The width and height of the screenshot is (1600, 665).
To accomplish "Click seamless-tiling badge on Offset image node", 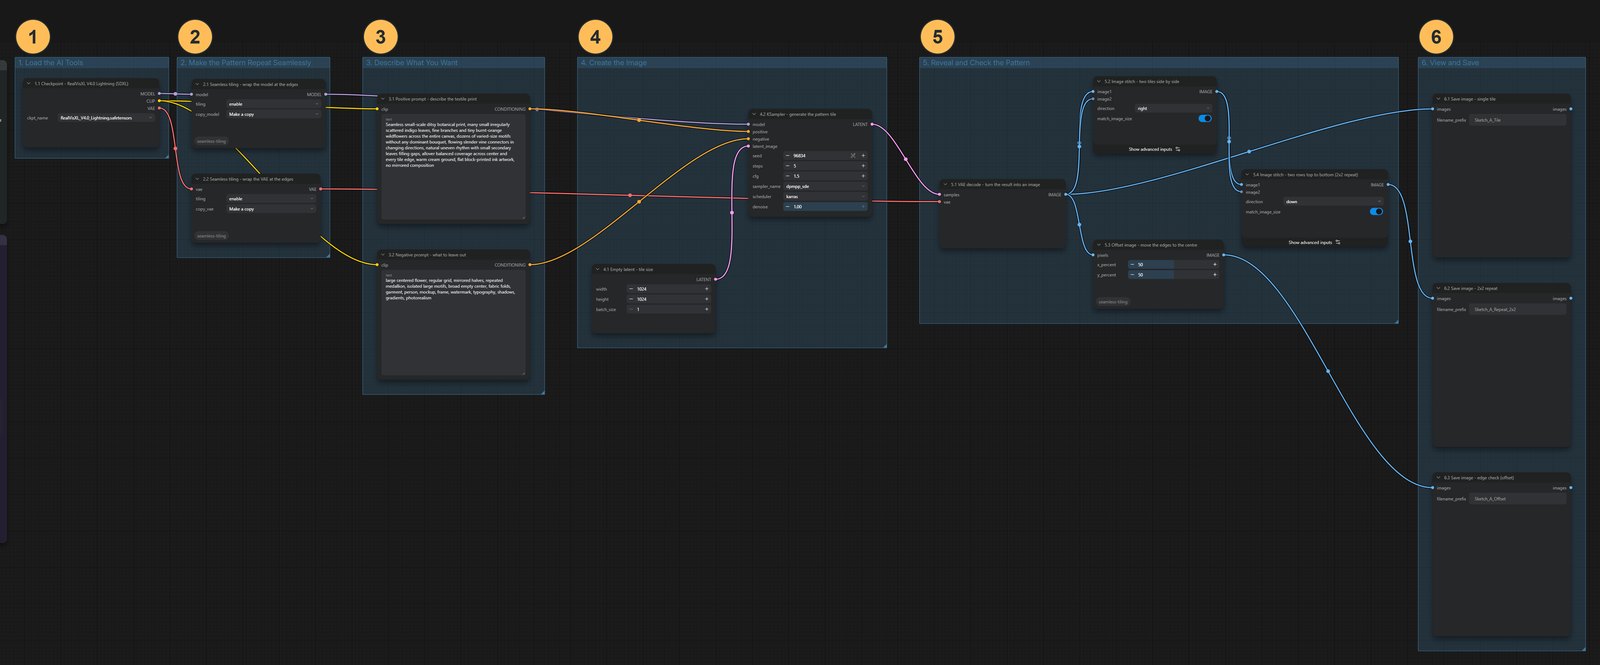I will [x=1113, y=301].
